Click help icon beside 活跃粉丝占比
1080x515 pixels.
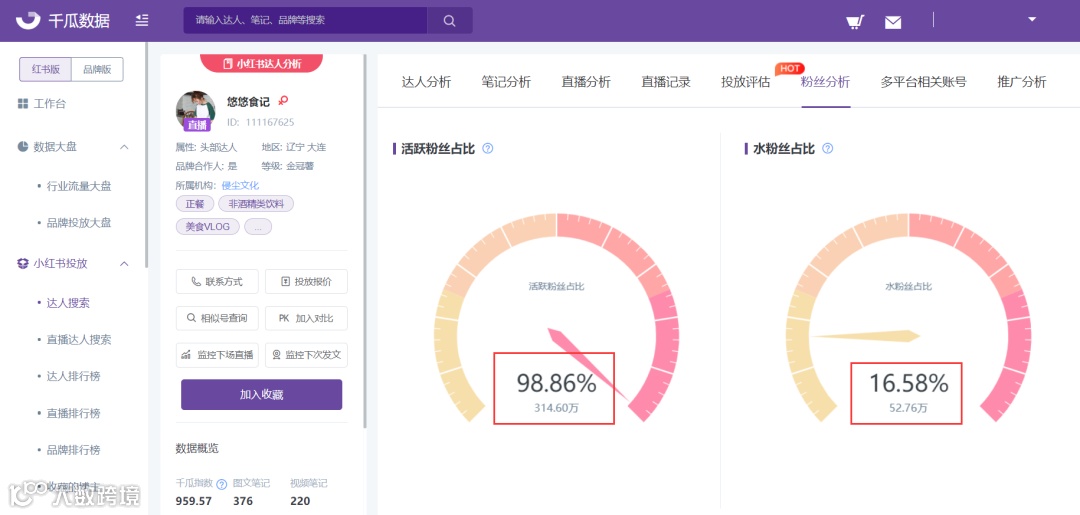click(488, 149)
